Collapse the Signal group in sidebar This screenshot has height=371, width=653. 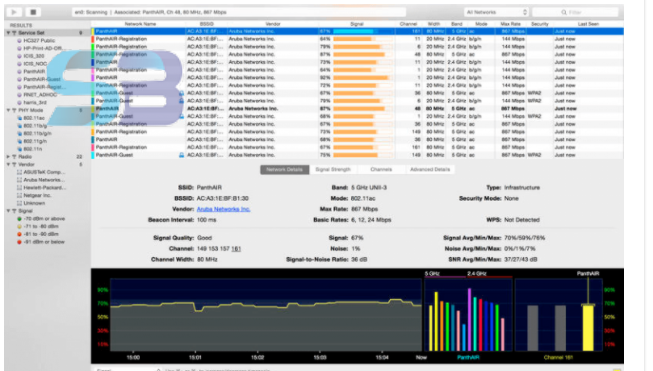pyautogui.click(x=8, y=211)
